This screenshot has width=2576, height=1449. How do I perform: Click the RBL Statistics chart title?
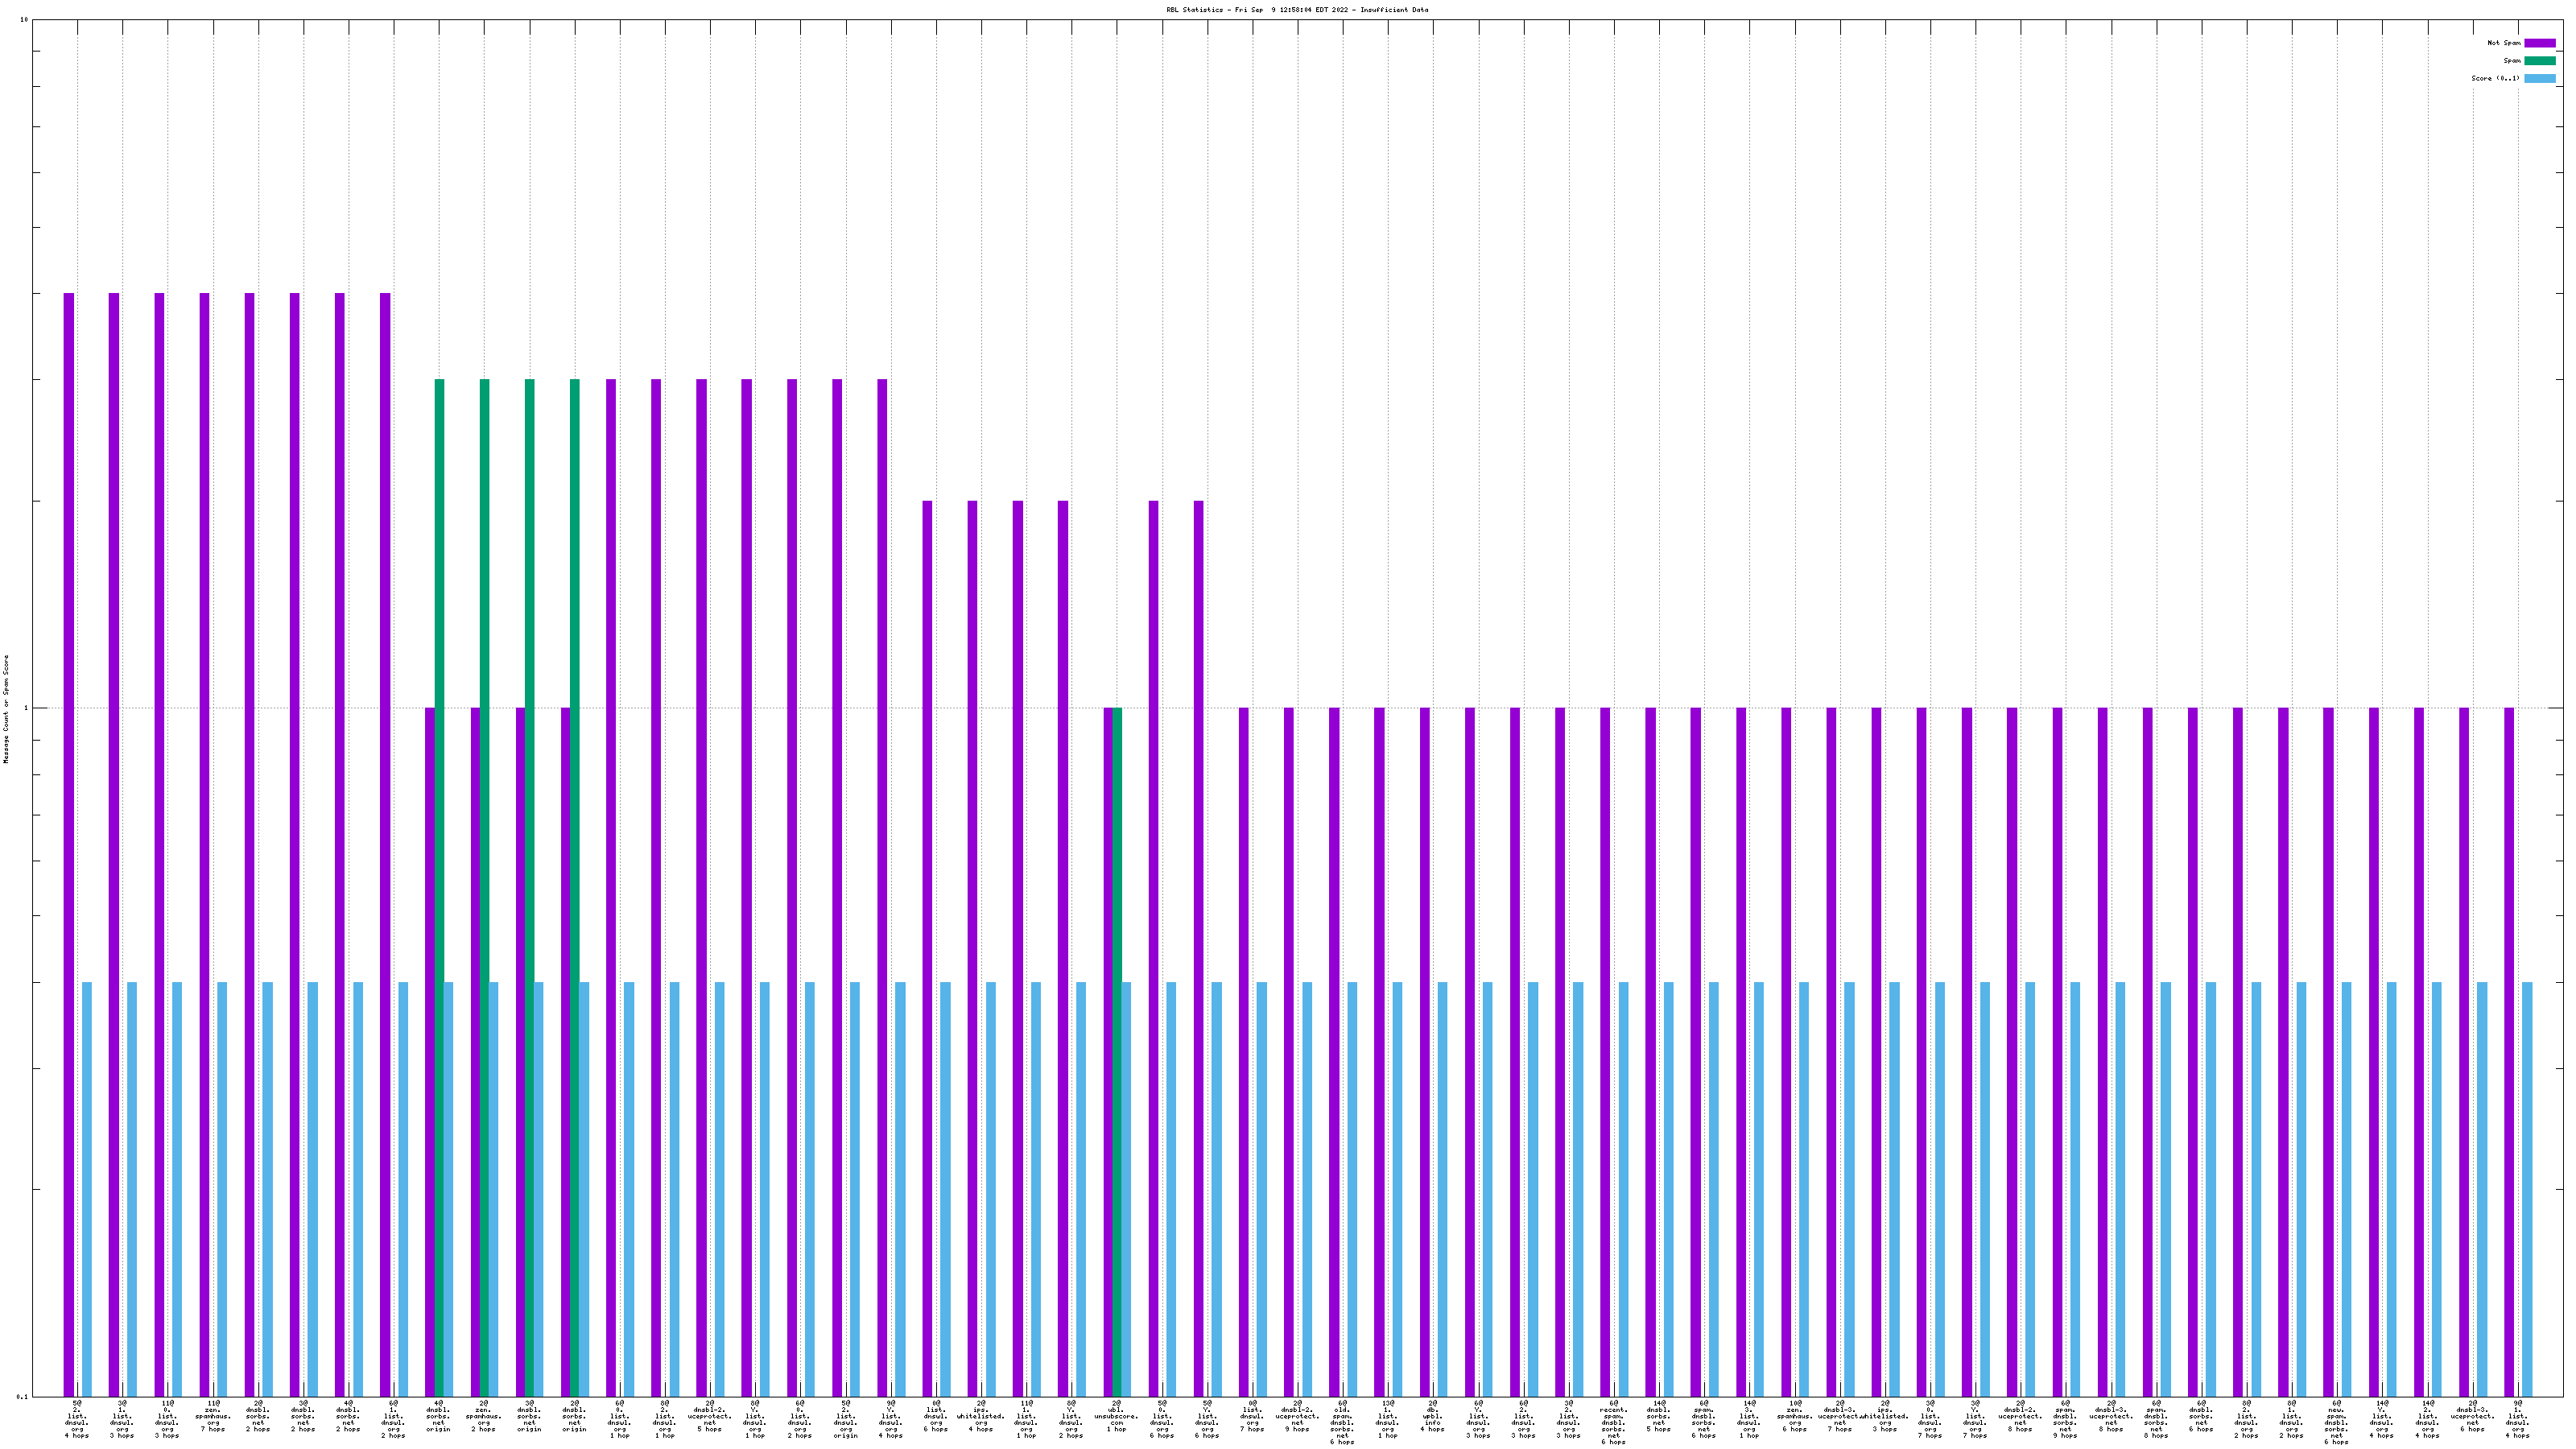pos(1296,10)
